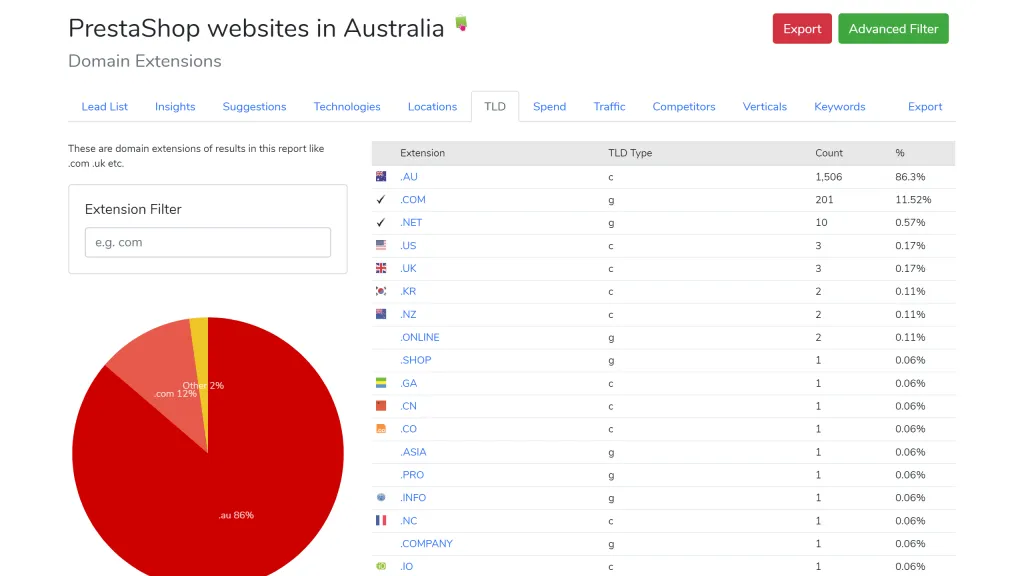Click the PrestaShop websites in Australia heading

(256, 28)
